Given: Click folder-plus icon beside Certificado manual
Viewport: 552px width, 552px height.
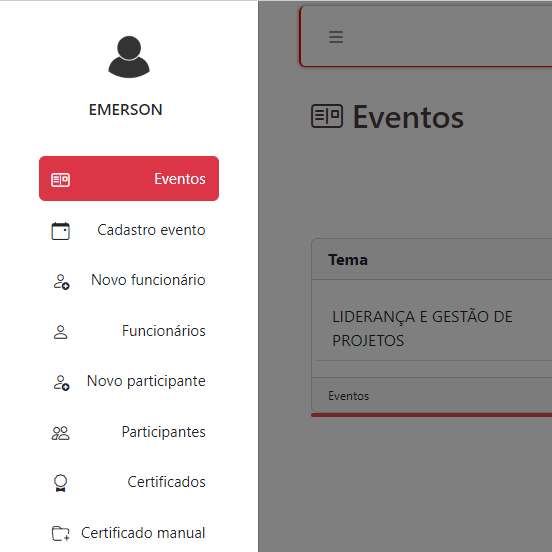Looking at the screenshot, I should [61, 533].
